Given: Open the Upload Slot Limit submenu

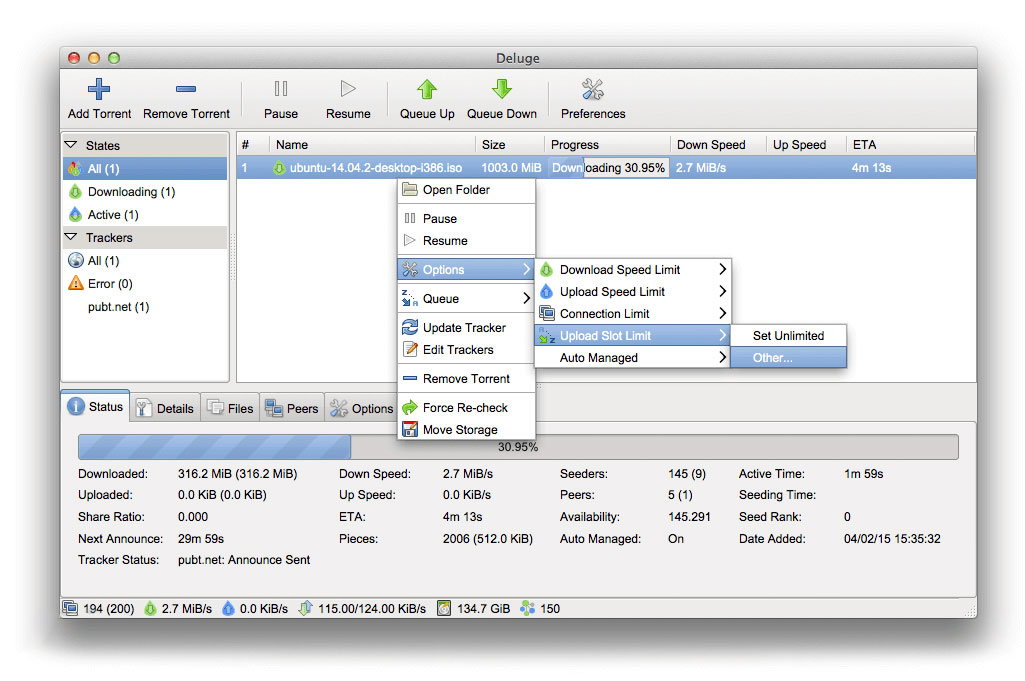Looking at the screenshot, I should click(632, 336).
